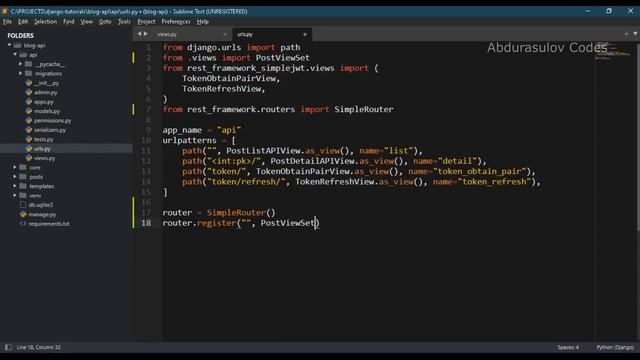Click the Python icon beside manage.py
This screenshot has width=640, height=360.
tap(23, 214)
